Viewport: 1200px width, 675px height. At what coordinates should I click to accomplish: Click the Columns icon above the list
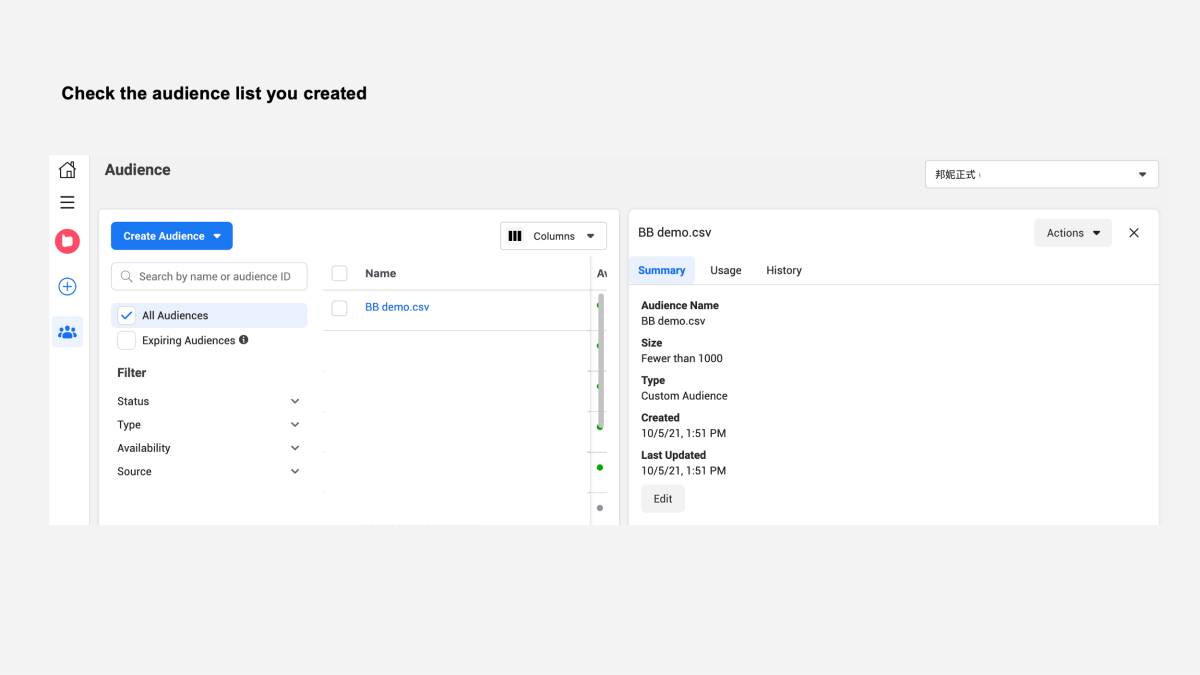pos(516,235)
